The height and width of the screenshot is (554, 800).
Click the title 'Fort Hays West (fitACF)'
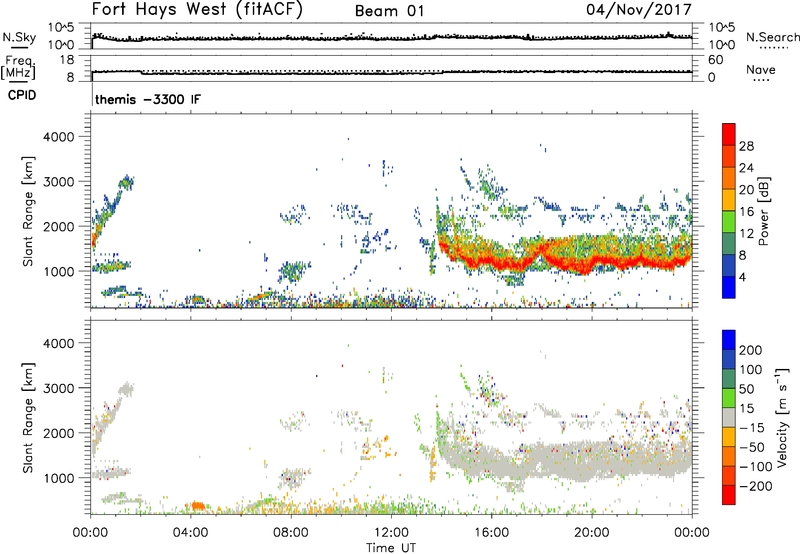(x=197, y=9)
